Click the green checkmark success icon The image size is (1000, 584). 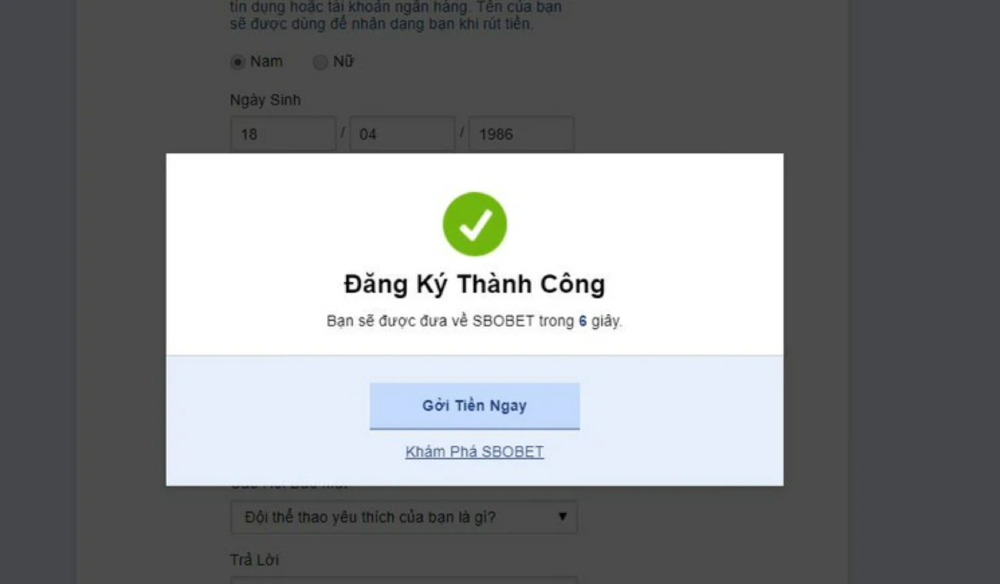474,224
